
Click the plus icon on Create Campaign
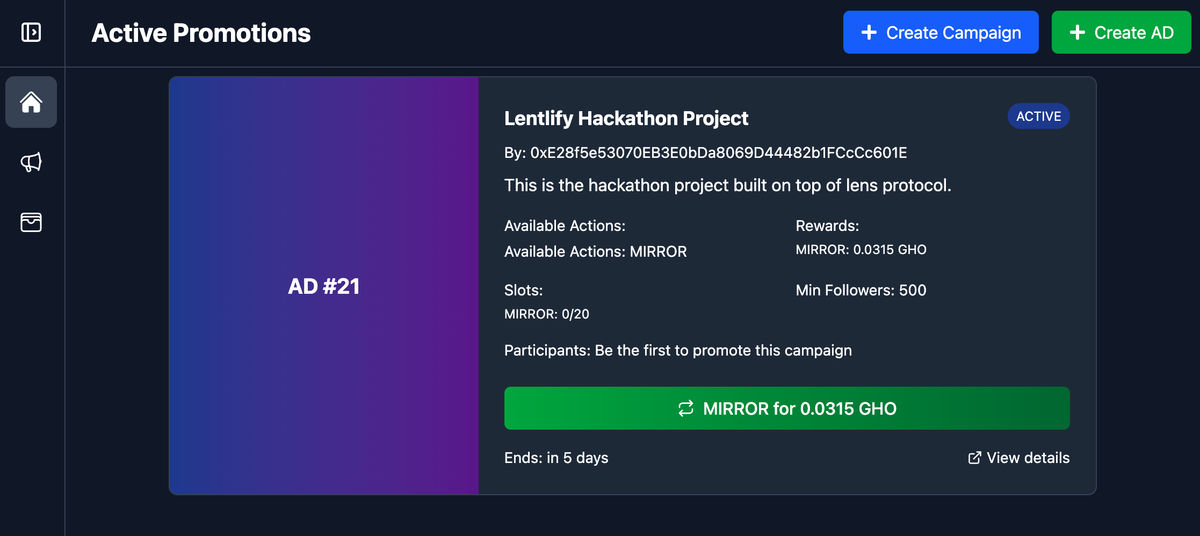click(869, 33)
